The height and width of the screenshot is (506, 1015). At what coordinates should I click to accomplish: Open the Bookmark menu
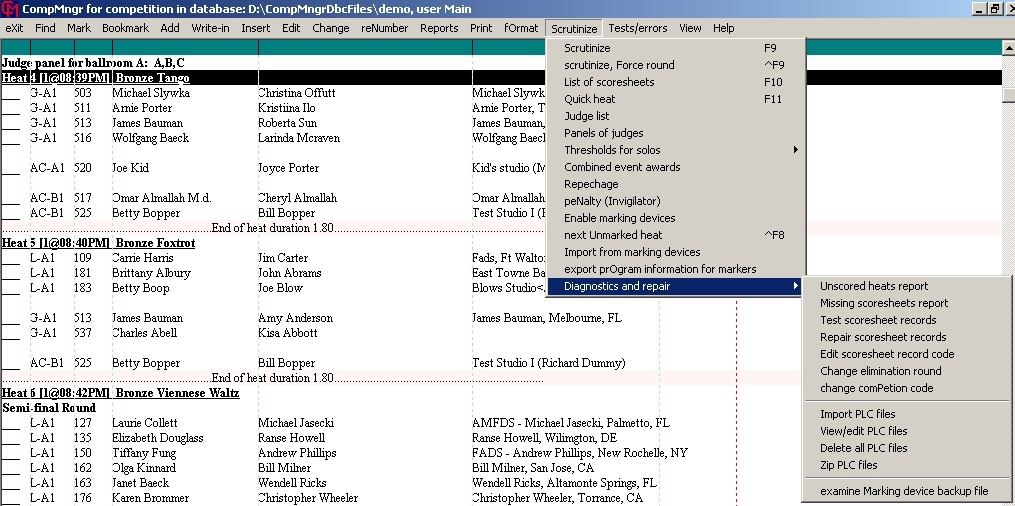point(126,28)
